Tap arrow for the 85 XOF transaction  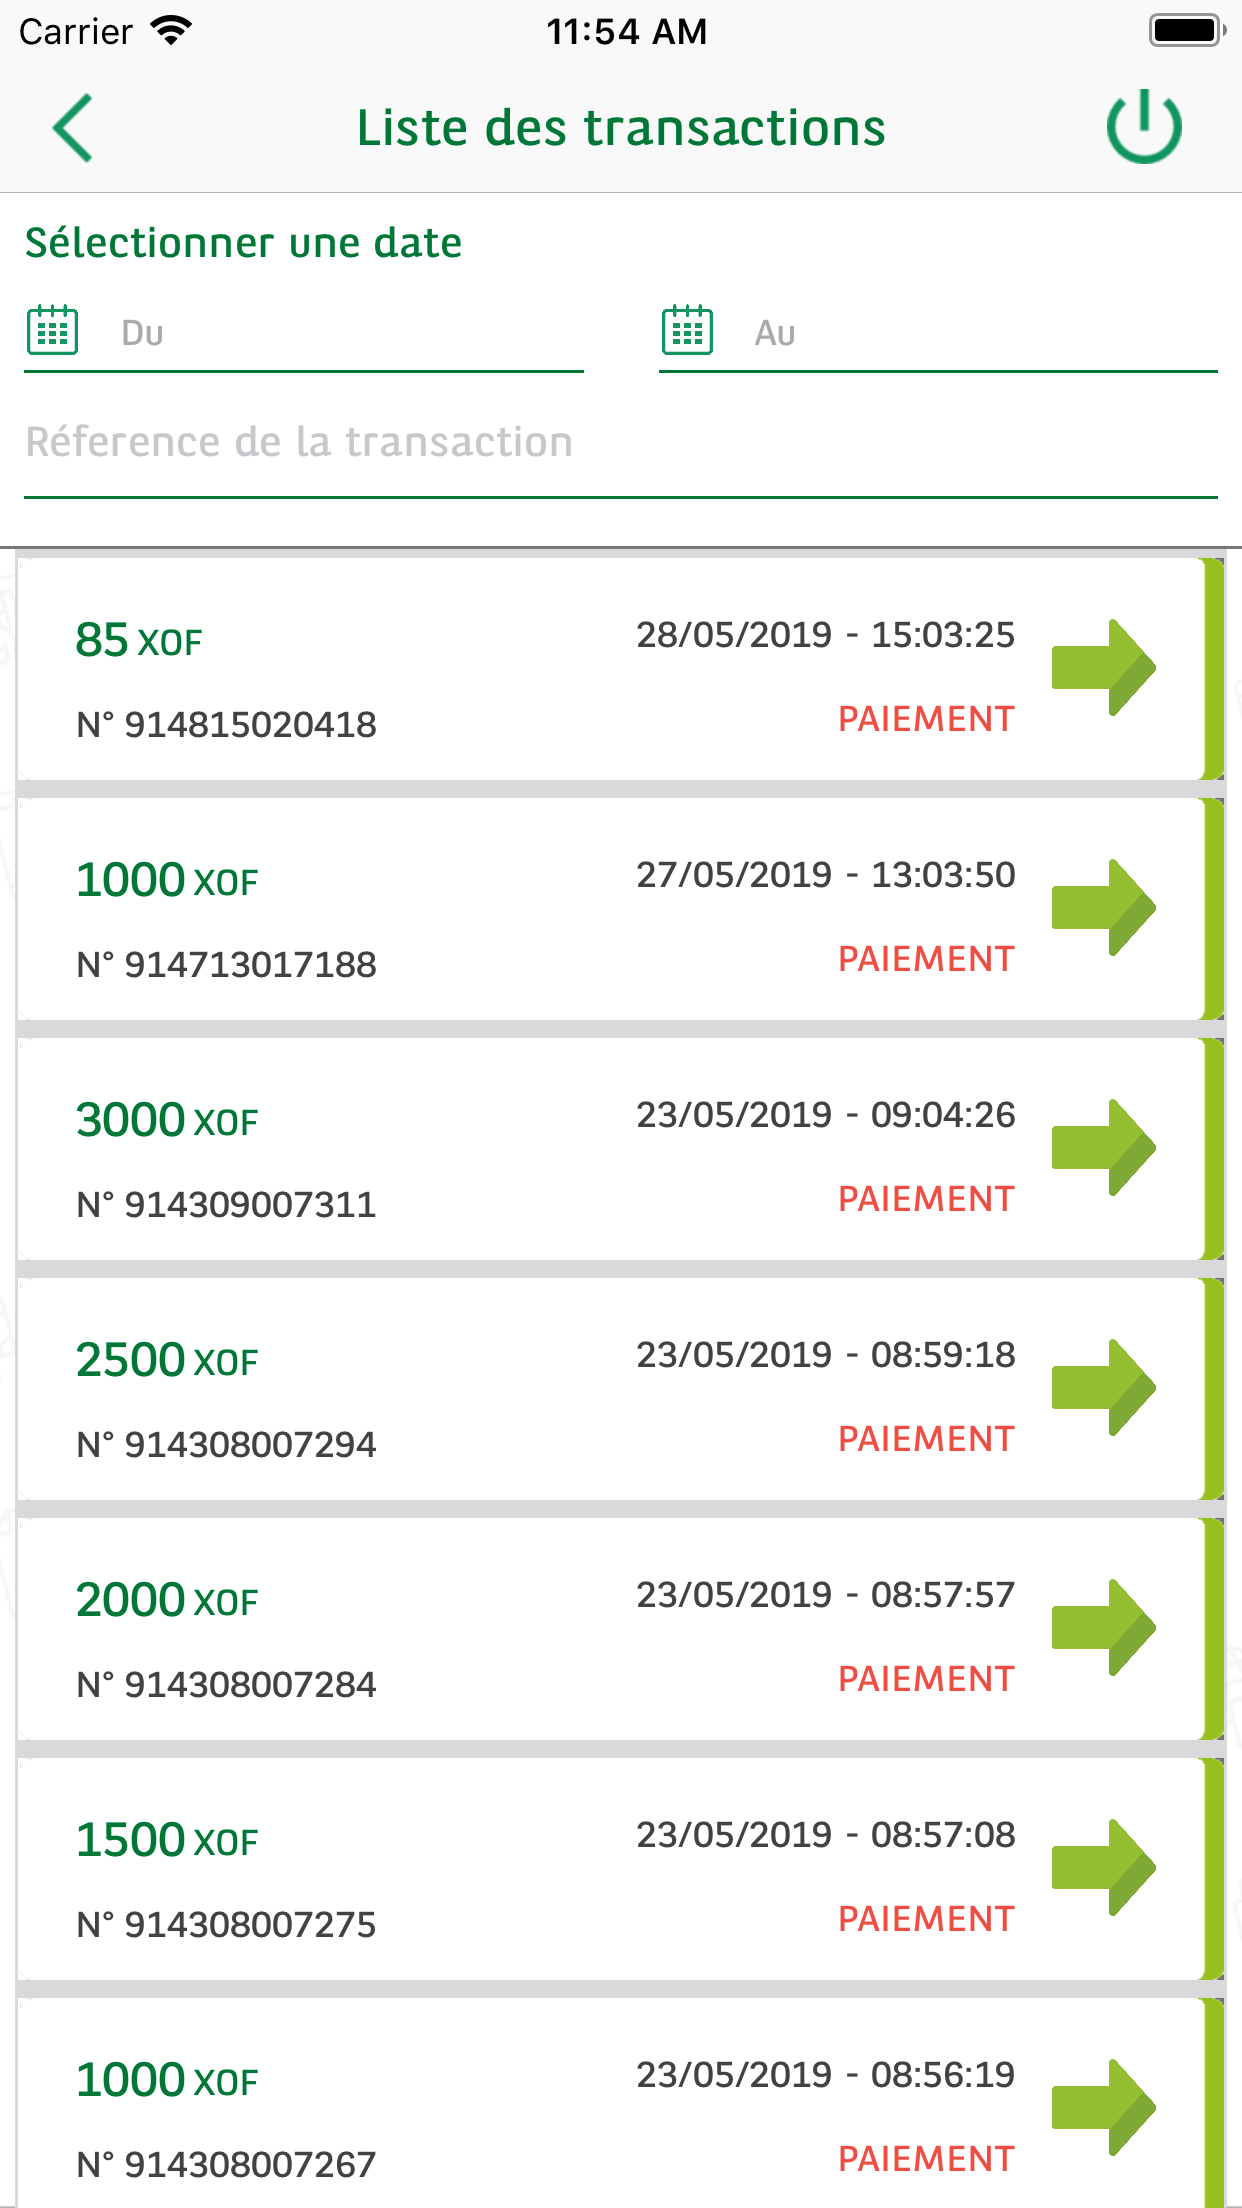tap(1103, 667)
